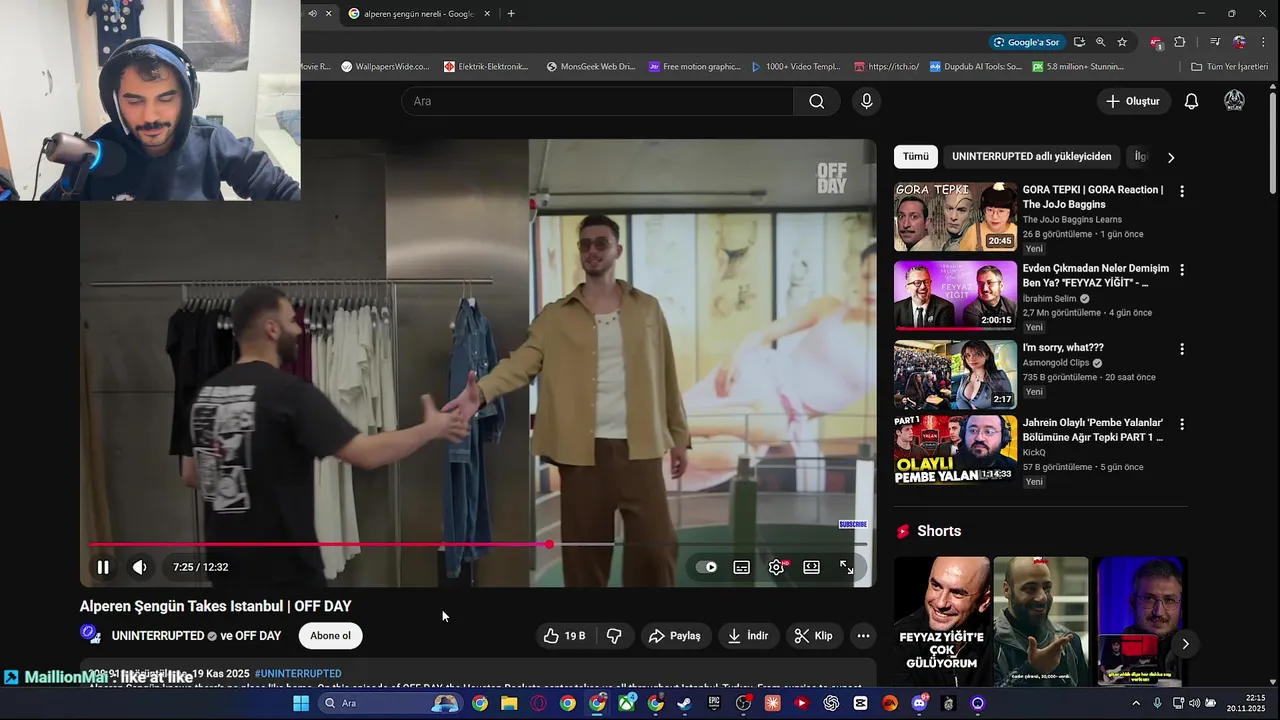
Task: Download the video via İndir
Action: 748,636
